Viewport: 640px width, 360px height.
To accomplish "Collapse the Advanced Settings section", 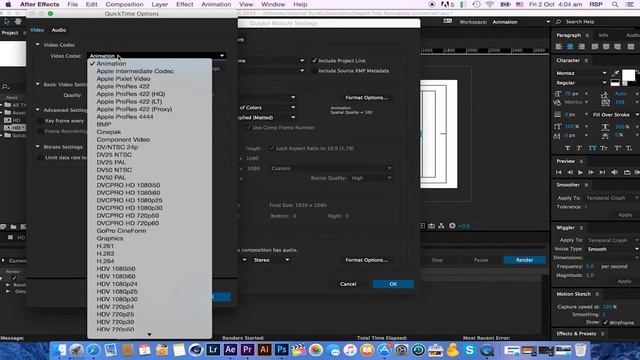I will 38,110.
